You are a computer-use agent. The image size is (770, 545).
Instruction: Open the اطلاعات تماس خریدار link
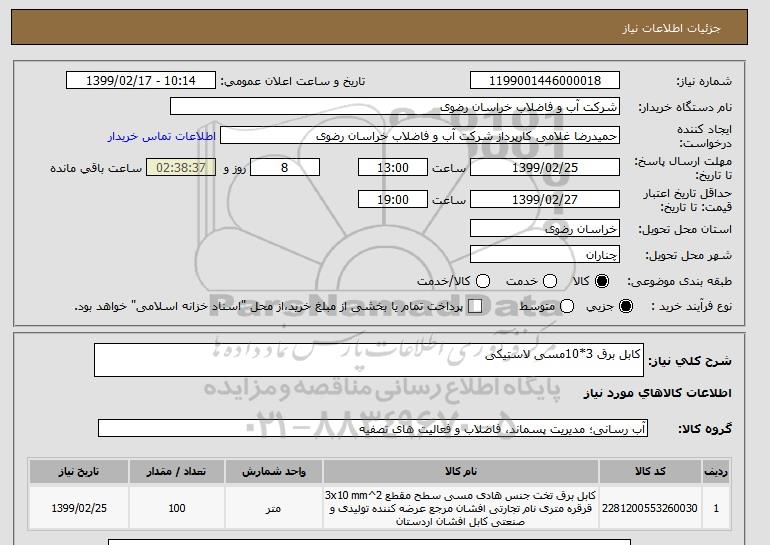point(162,136)
